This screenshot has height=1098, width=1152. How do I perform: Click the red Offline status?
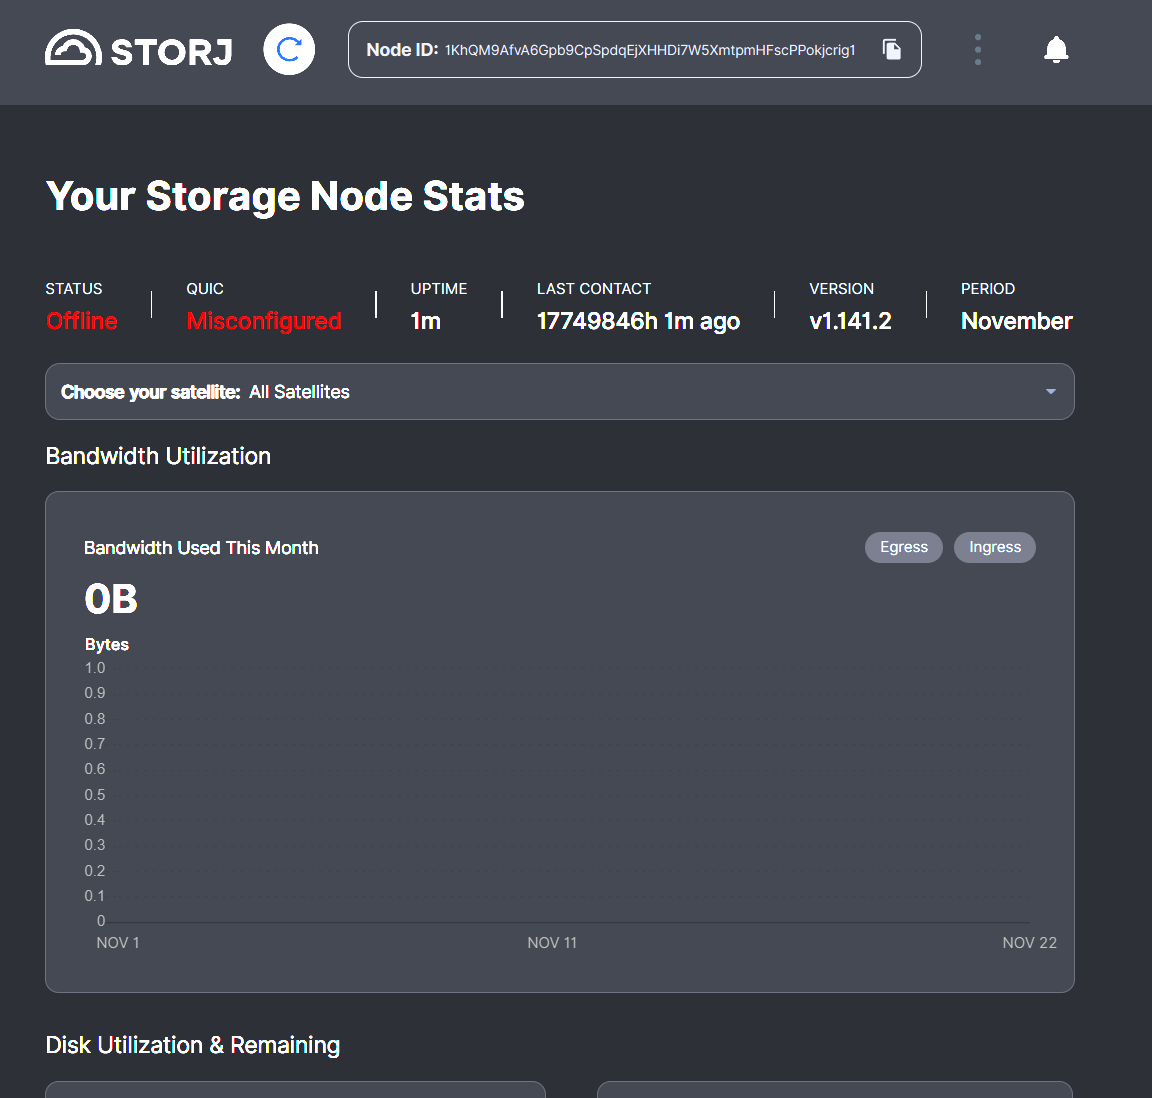tap(82, 321)
